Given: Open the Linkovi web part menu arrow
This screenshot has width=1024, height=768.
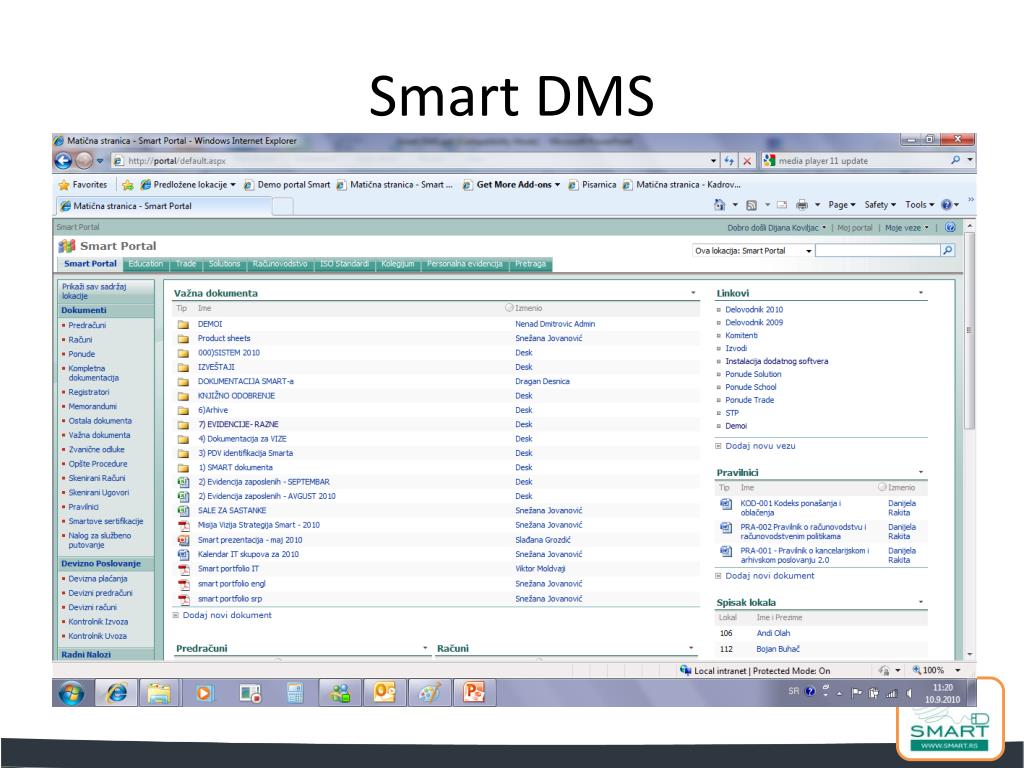Looking at the screenshot, I should pyautogui.click(x=921, y=293).
